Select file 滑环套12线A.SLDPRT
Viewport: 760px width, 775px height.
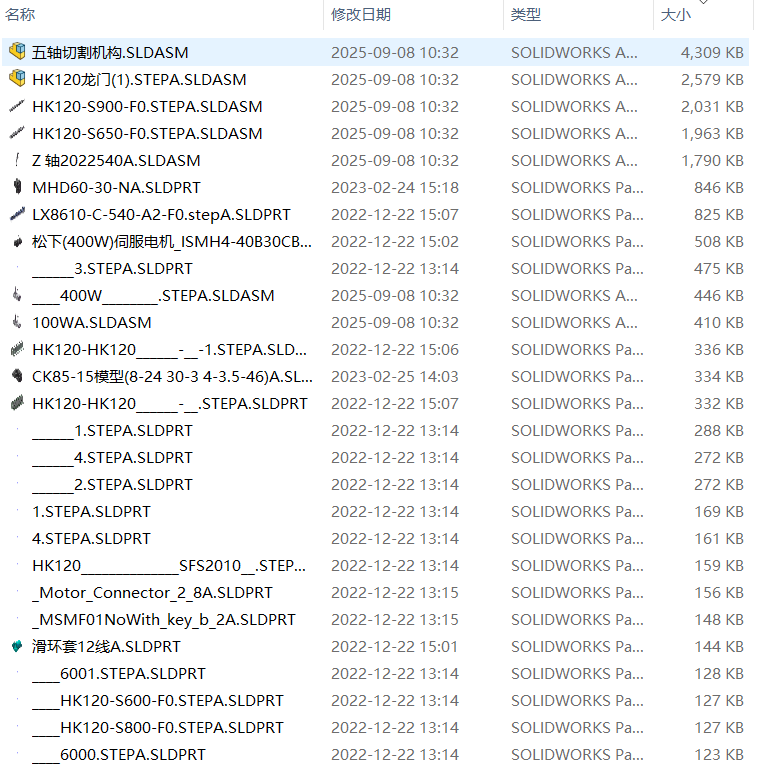click(x=106, y=646)
